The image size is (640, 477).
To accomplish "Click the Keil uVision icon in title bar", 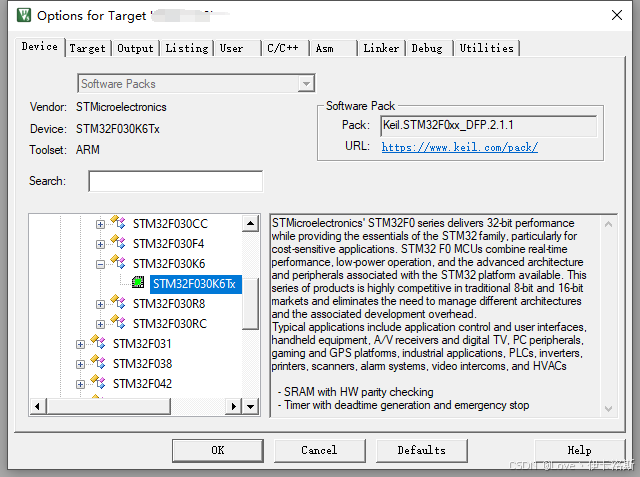I will (x=24, y=16).
